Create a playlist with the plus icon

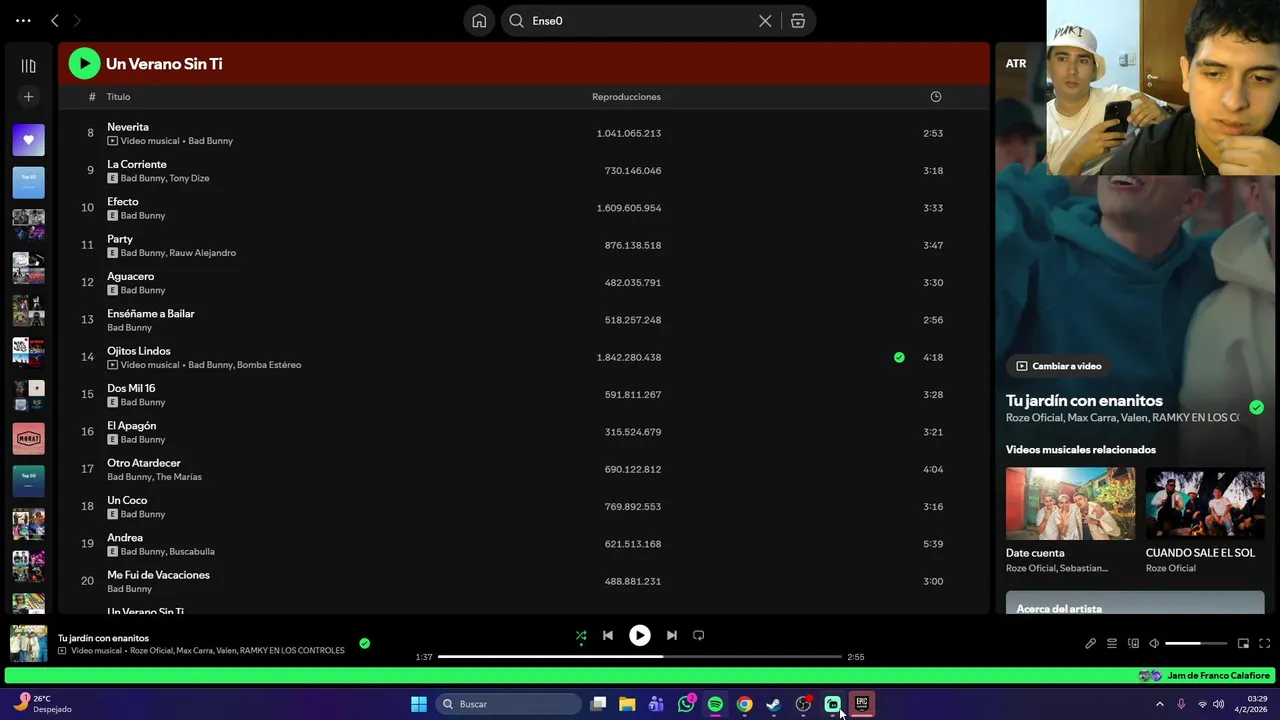pos(28,97)
